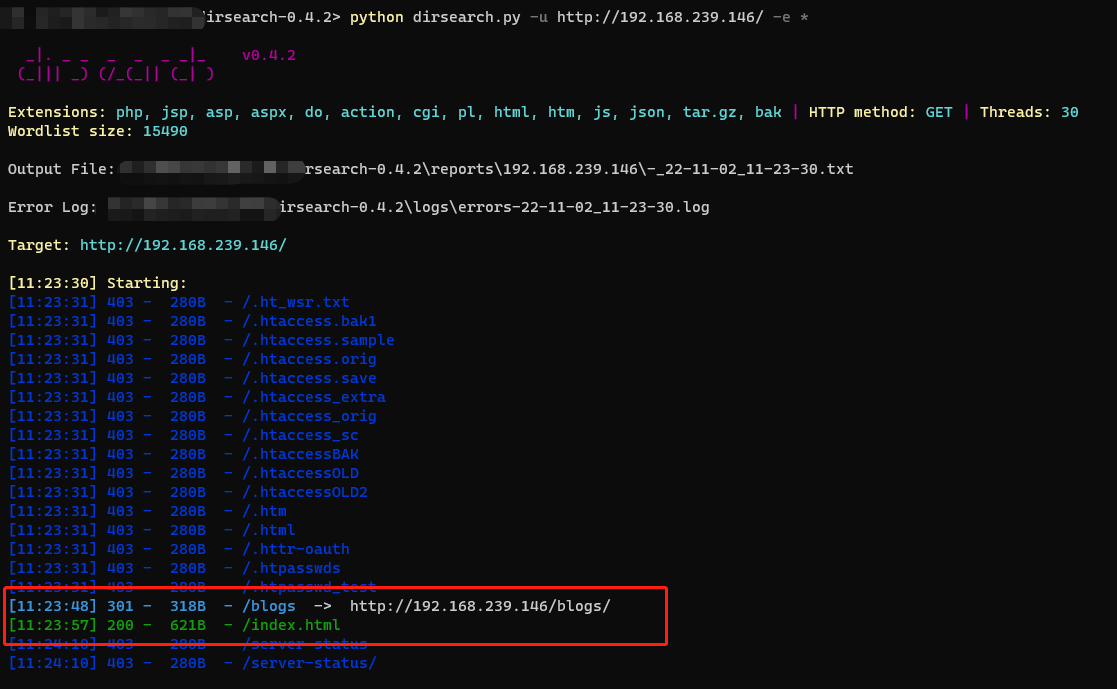Click the Wordlist size value 15490
Viewport: 1117px width, 689px height.
point(165,131)
